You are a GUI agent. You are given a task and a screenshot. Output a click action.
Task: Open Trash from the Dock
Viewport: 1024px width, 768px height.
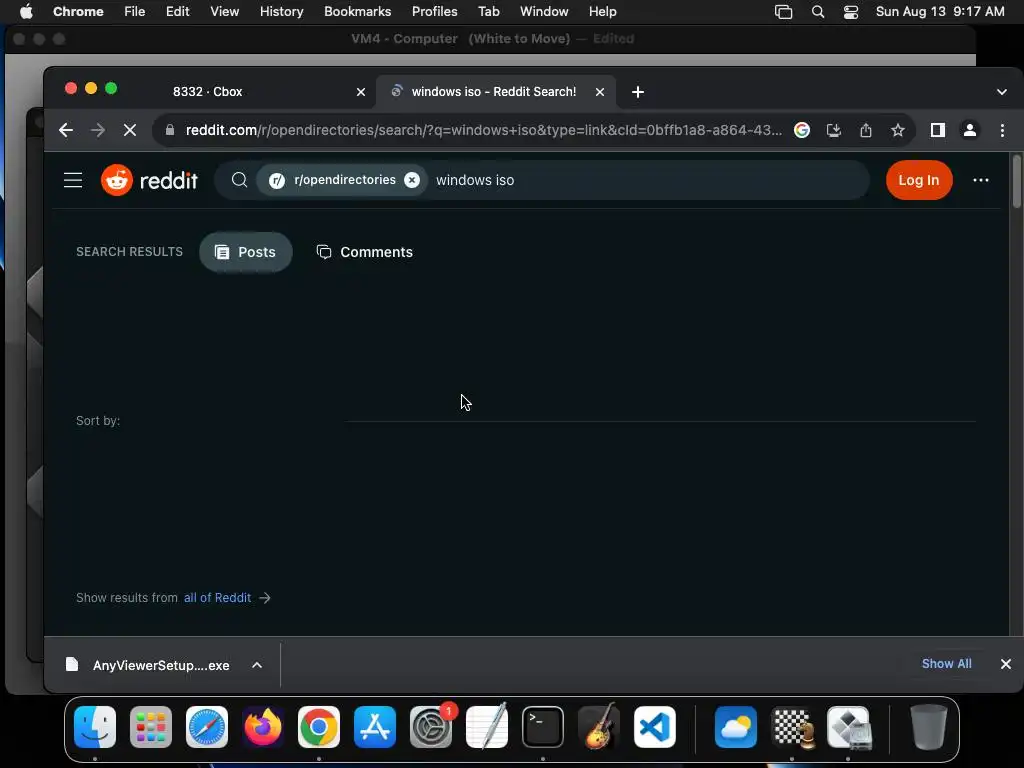click(929, 727)
